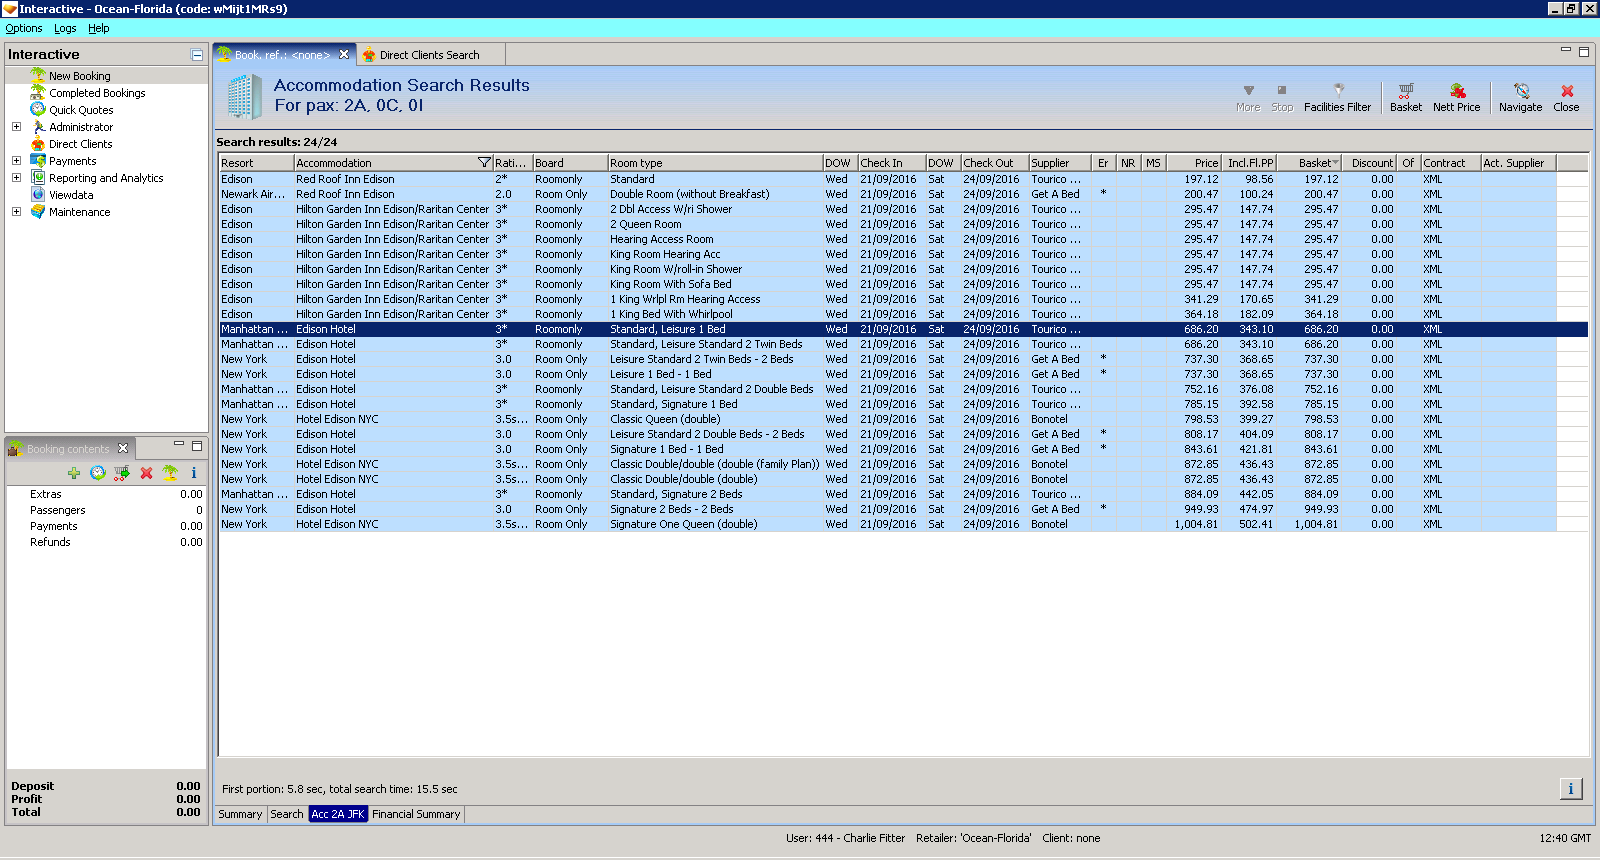1600x860 pixels.
Task: Open the Accommodation column filter funnel
Action: 484,163
